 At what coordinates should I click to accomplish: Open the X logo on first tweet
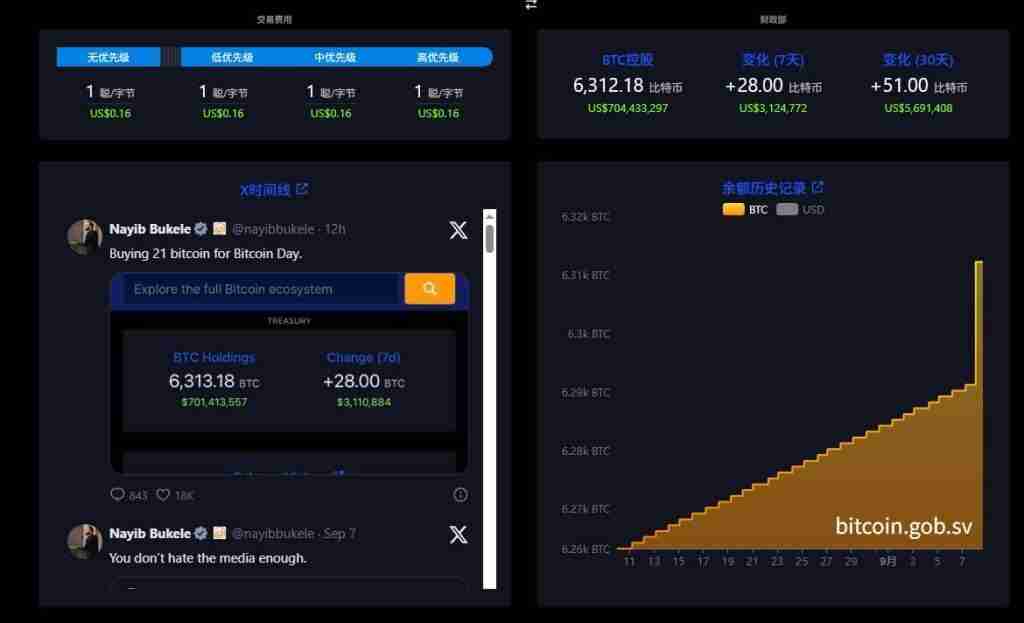tap(458, 230)
